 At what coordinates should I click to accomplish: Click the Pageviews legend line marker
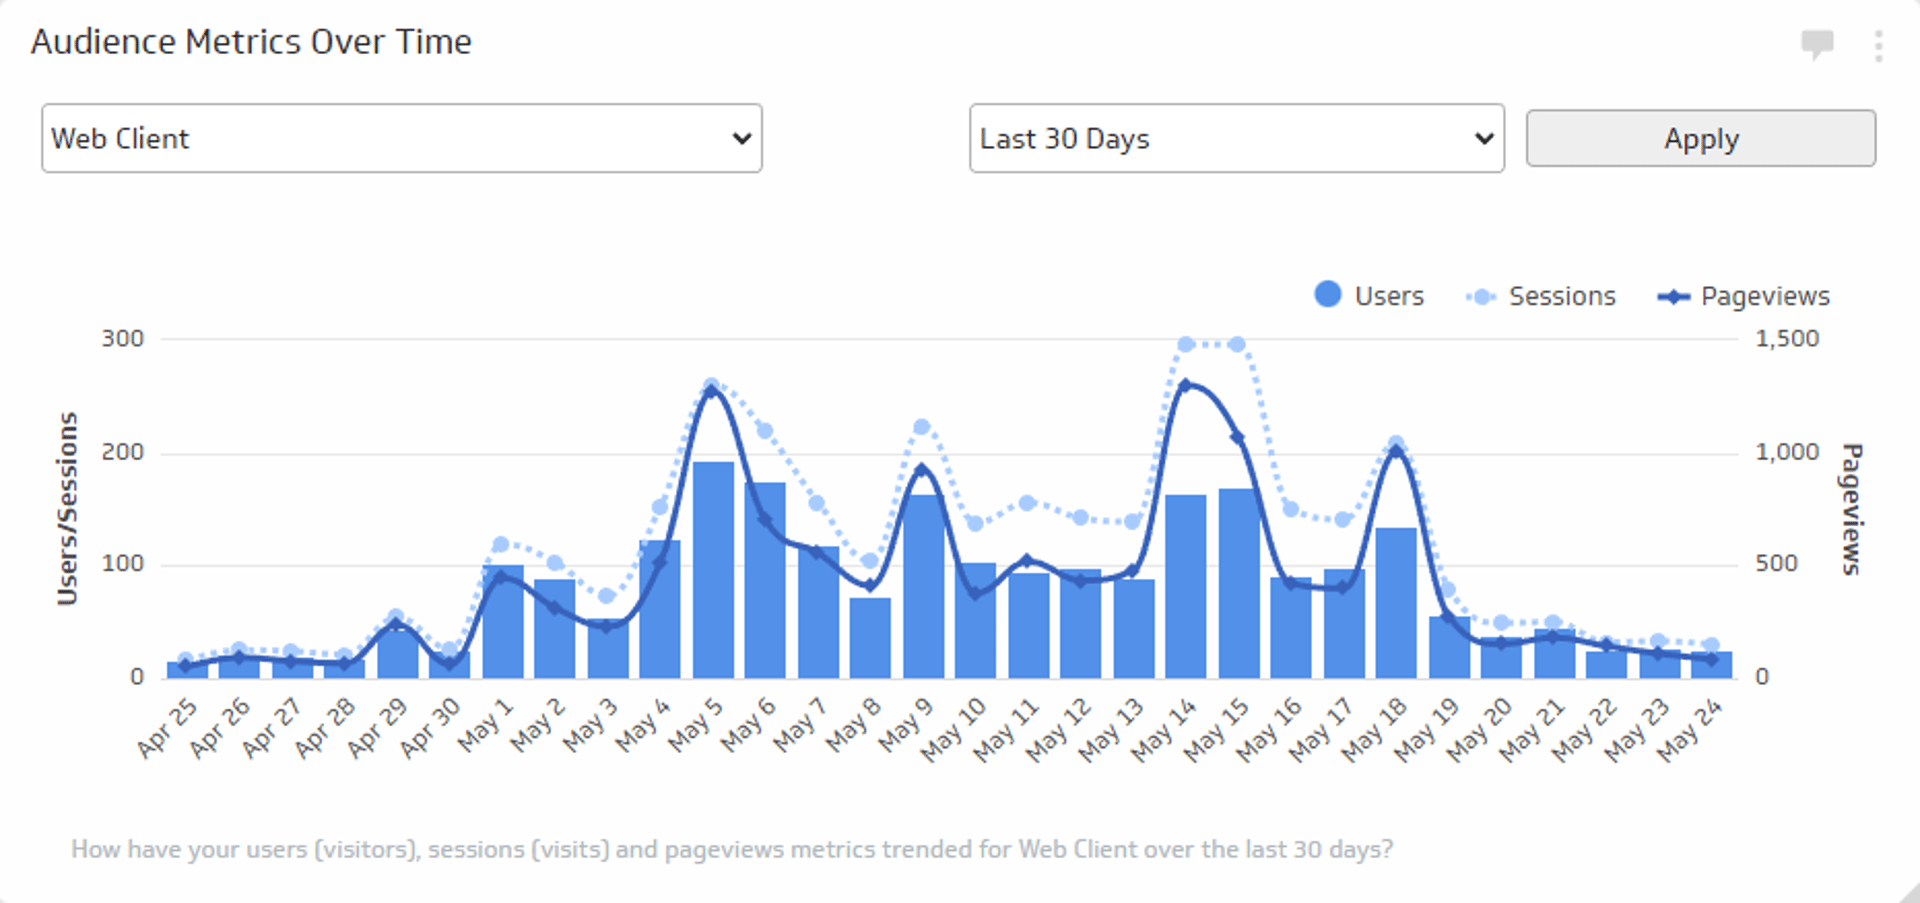click(x=1673, y=297)
